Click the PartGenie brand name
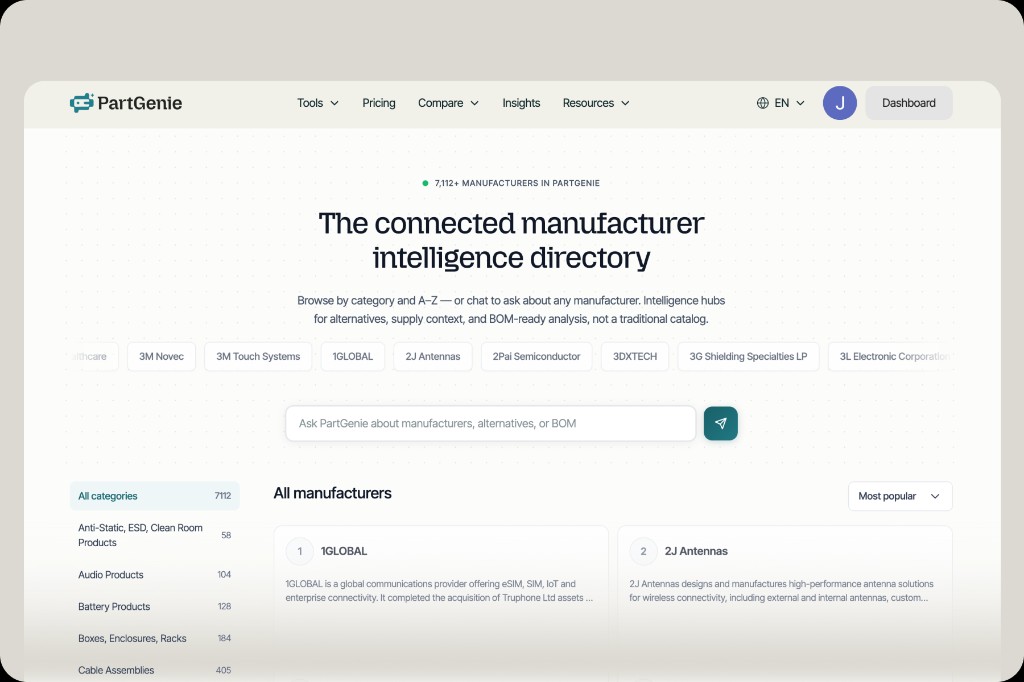Image resolution: width=1024 pixels, height=682 pixels. tap(140, 103)
